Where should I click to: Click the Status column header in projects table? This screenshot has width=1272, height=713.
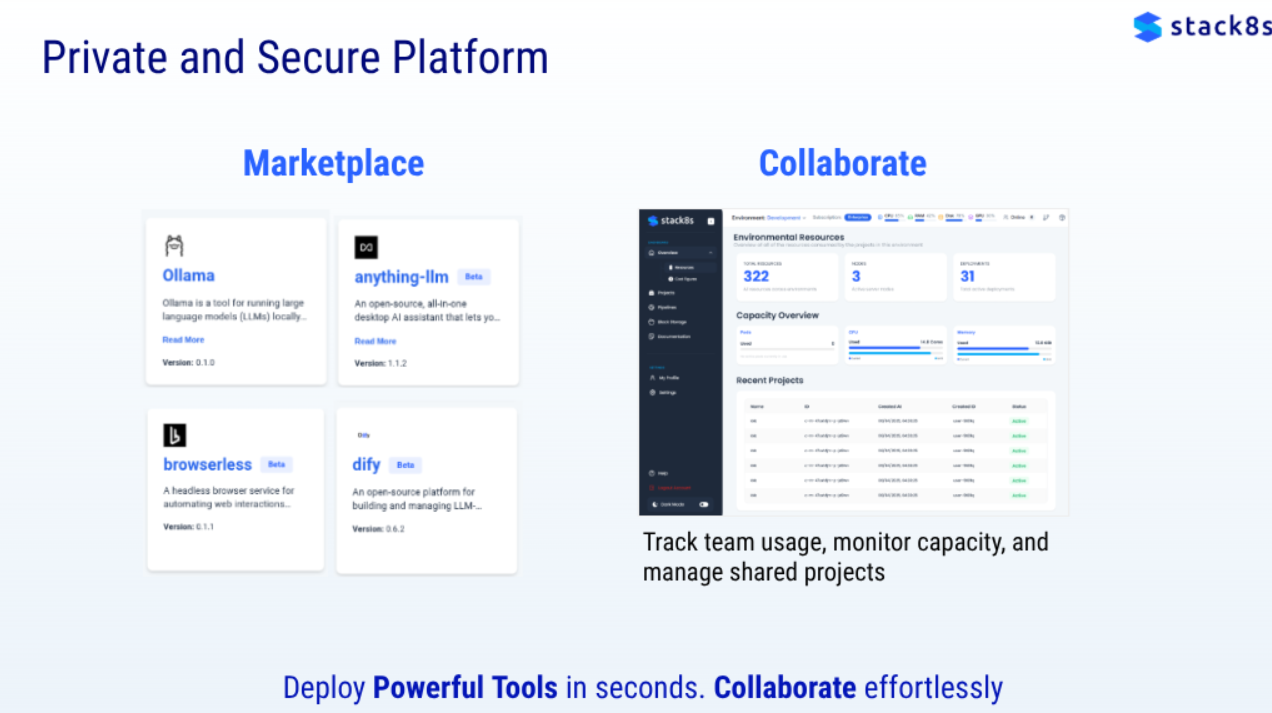[x=1018, y=407]
